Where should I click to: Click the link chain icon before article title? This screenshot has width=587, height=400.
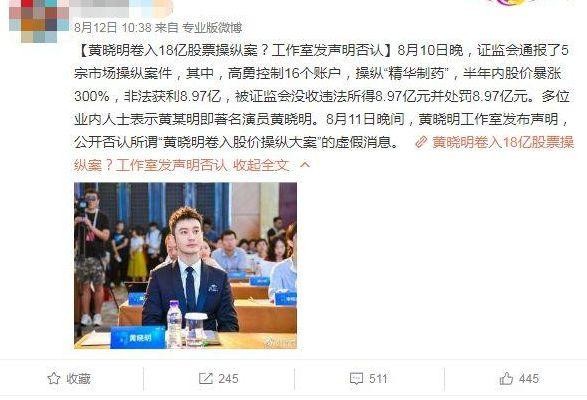pyautogui.click(x=421, y=142)
